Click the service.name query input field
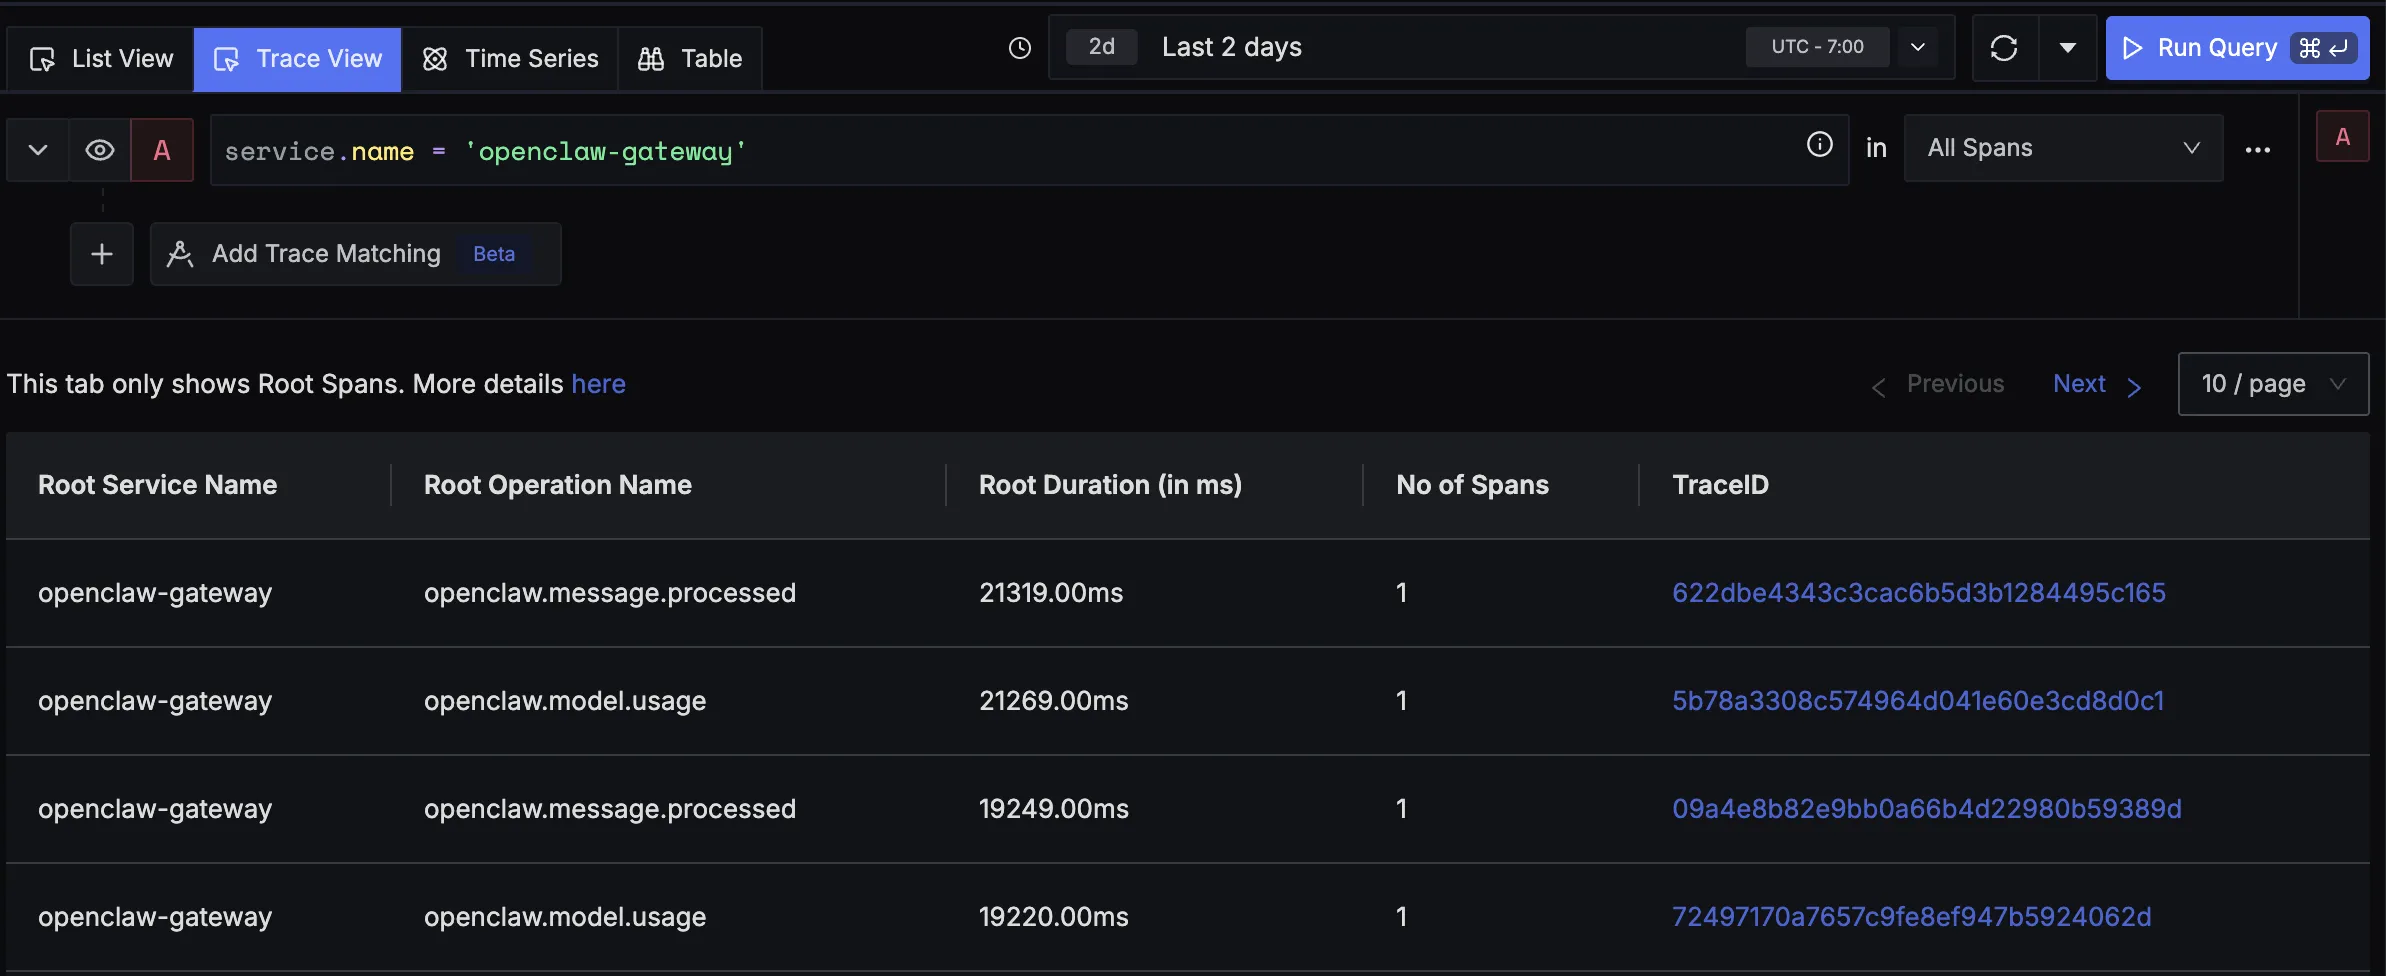Image resolution: width=2386 pixels, height=976 pixels. coord(1000,151)
